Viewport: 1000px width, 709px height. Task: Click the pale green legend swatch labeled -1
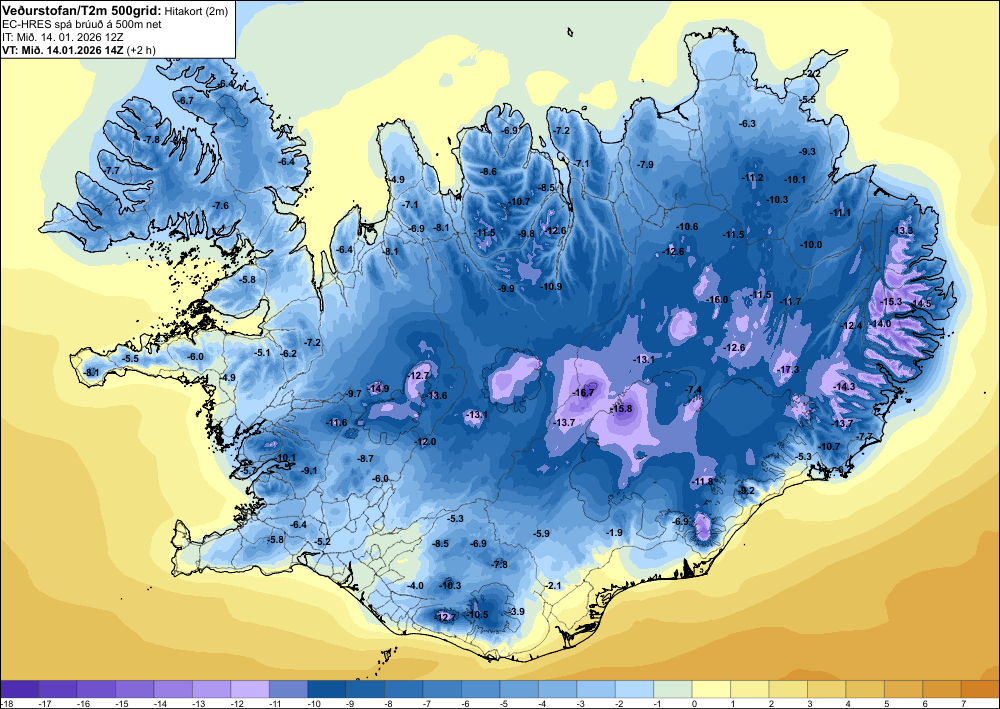tap(673, 689)
